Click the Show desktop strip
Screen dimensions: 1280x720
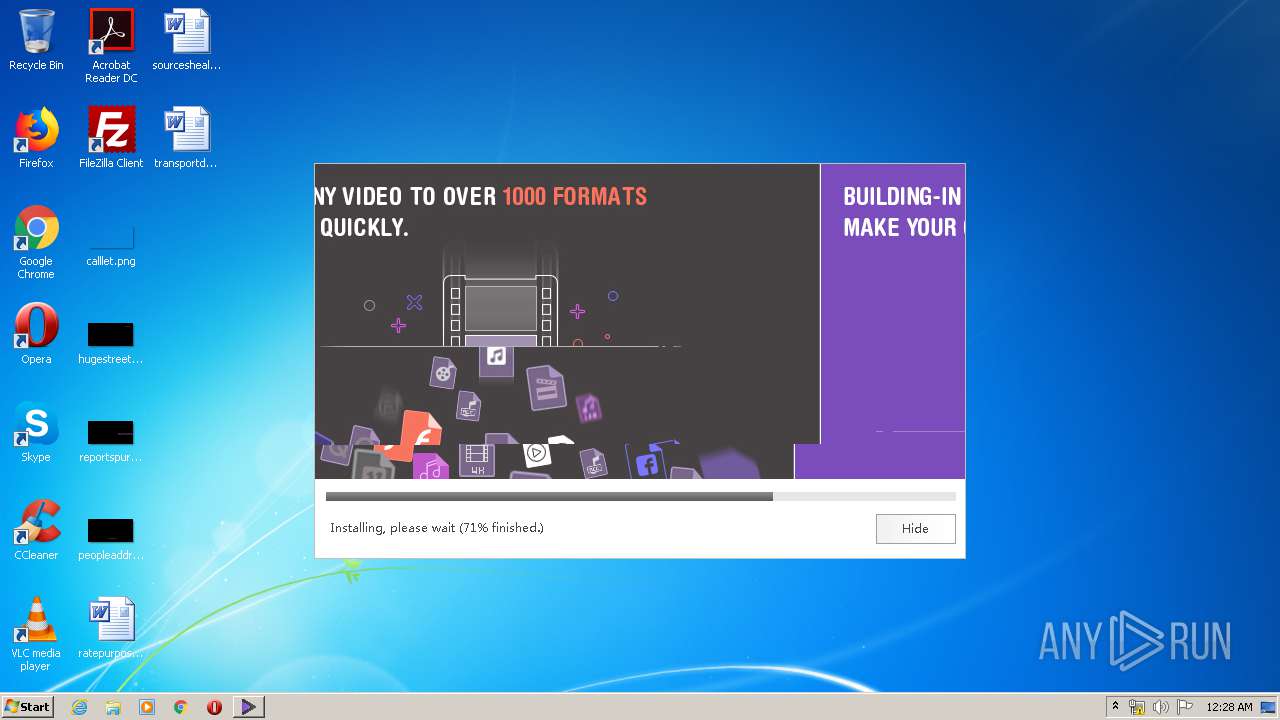(x=1270, y=707)
